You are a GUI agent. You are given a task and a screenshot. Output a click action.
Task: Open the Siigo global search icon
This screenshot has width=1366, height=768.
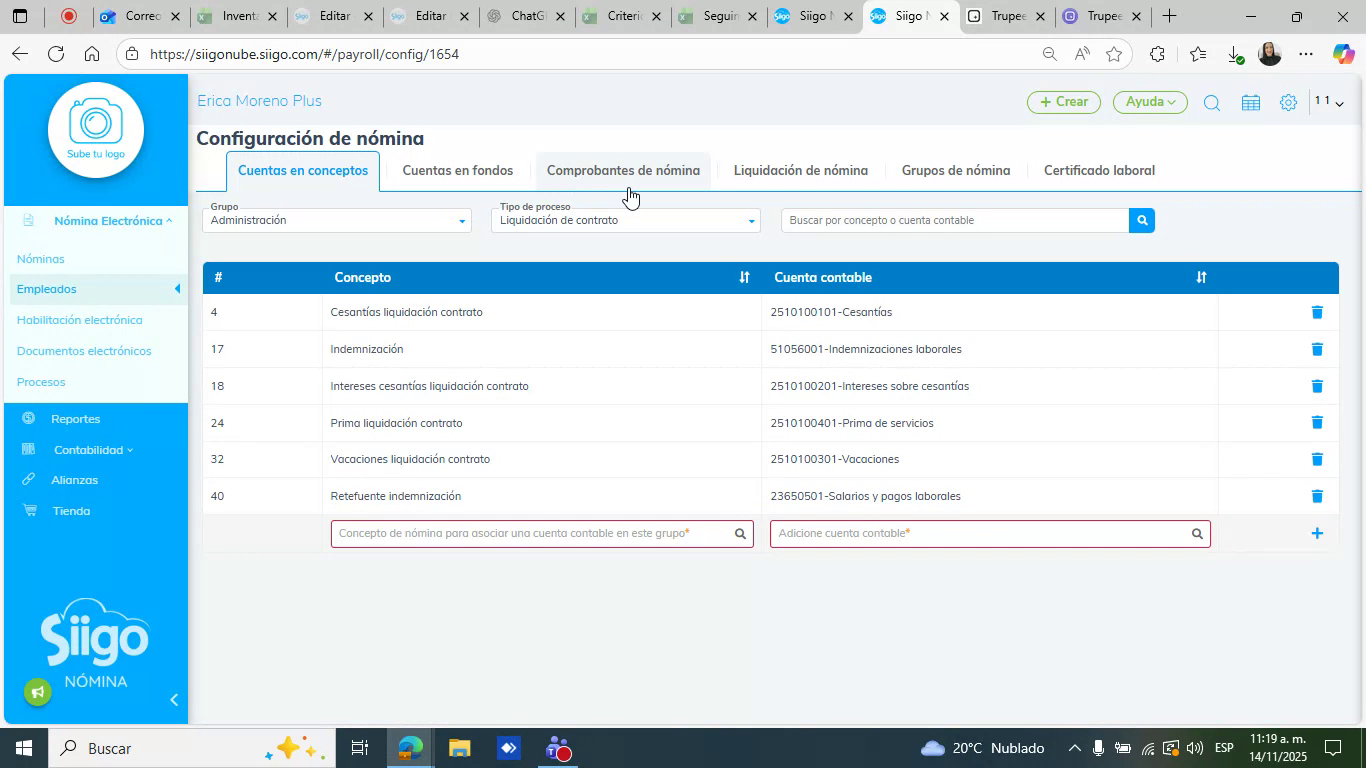tap(1211, 102)
